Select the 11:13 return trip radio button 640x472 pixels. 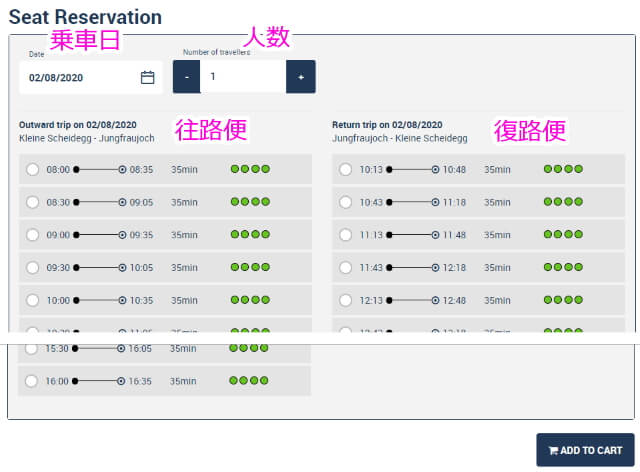[345, 235]
